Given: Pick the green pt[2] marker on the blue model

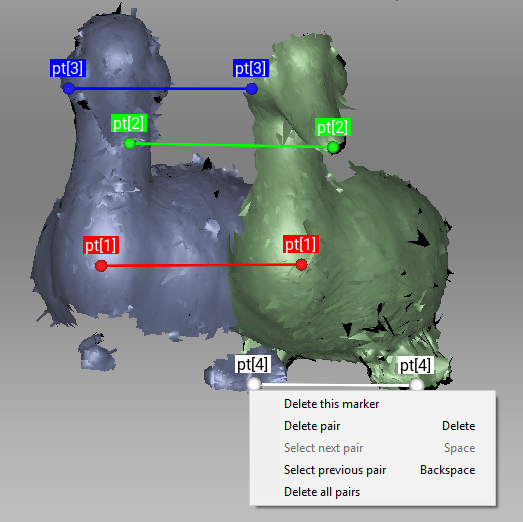Looking at the screenshot, I should tap(129, 144).
